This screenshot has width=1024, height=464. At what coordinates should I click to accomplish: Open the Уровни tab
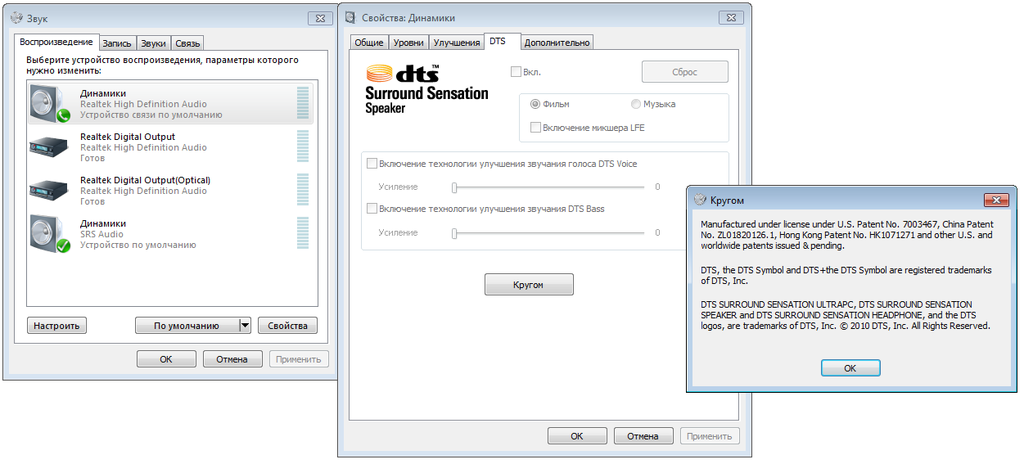point(409,42)
